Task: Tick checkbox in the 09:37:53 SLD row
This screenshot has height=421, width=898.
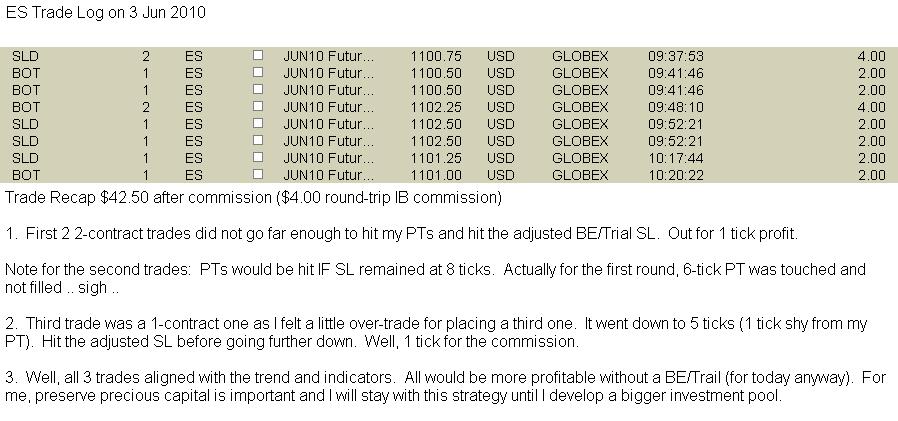Action: (258, 55)
